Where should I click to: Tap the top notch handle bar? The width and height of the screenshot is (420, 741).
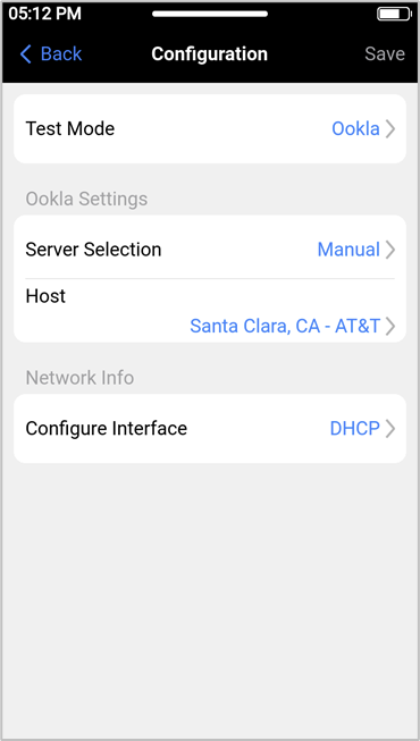pos(210,14)
